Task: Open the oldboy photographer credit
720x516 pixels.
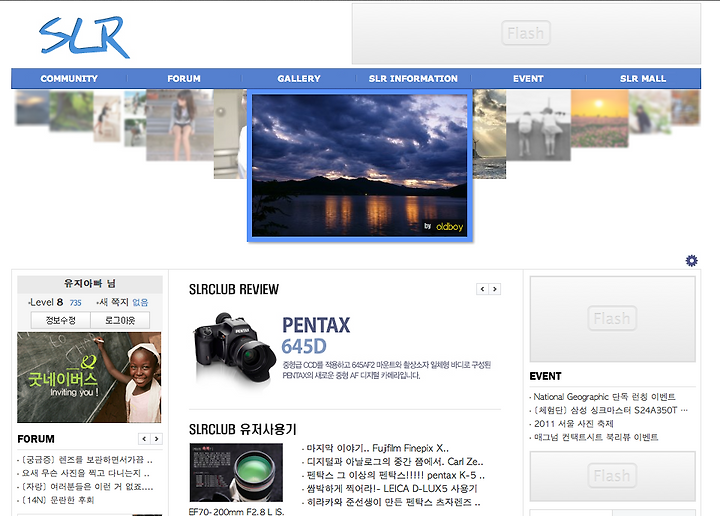Action: (449, 226)
